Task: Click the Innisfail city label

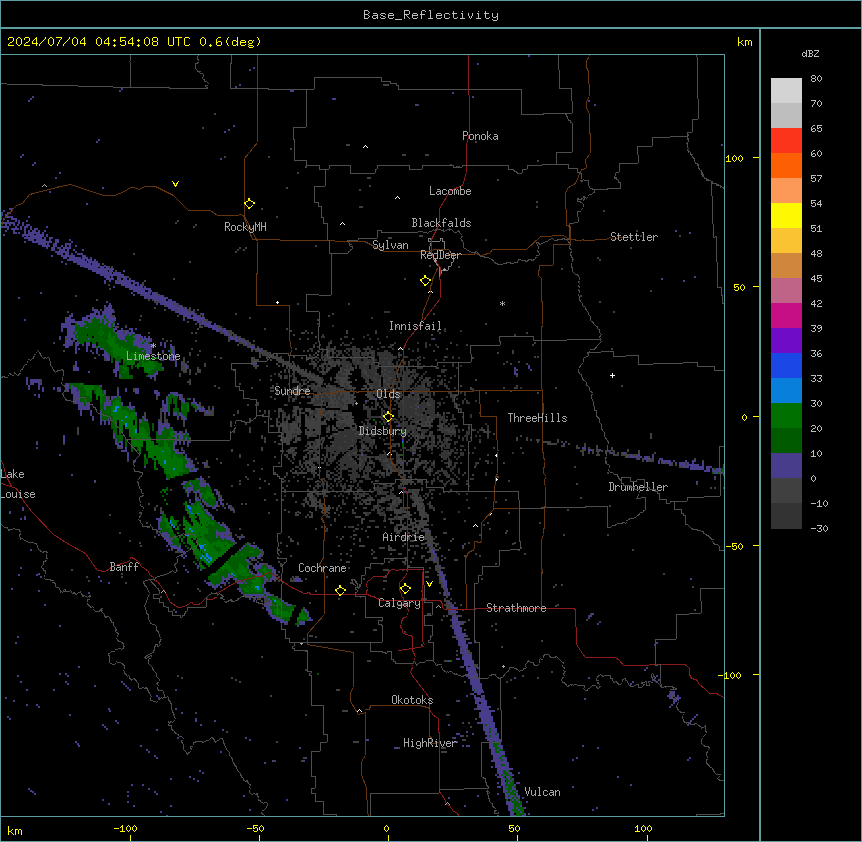Action: pyautogui.click(x=415, y=326)
